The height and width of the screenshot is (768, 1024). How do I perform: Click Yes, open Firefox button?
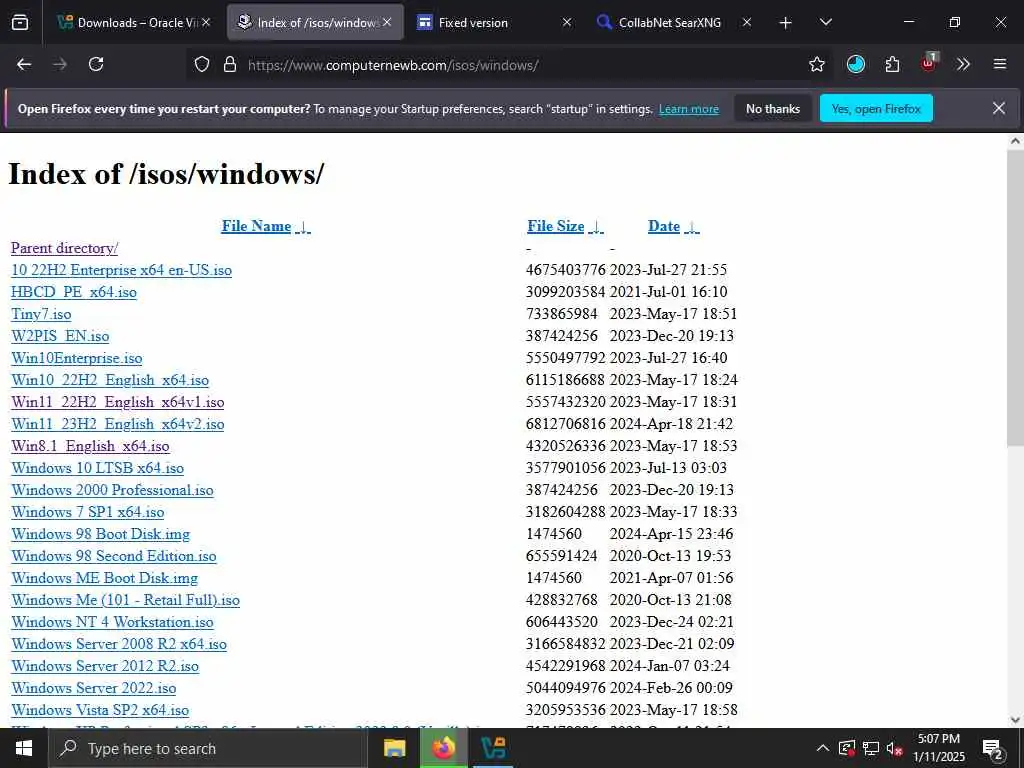pos(876,108)
